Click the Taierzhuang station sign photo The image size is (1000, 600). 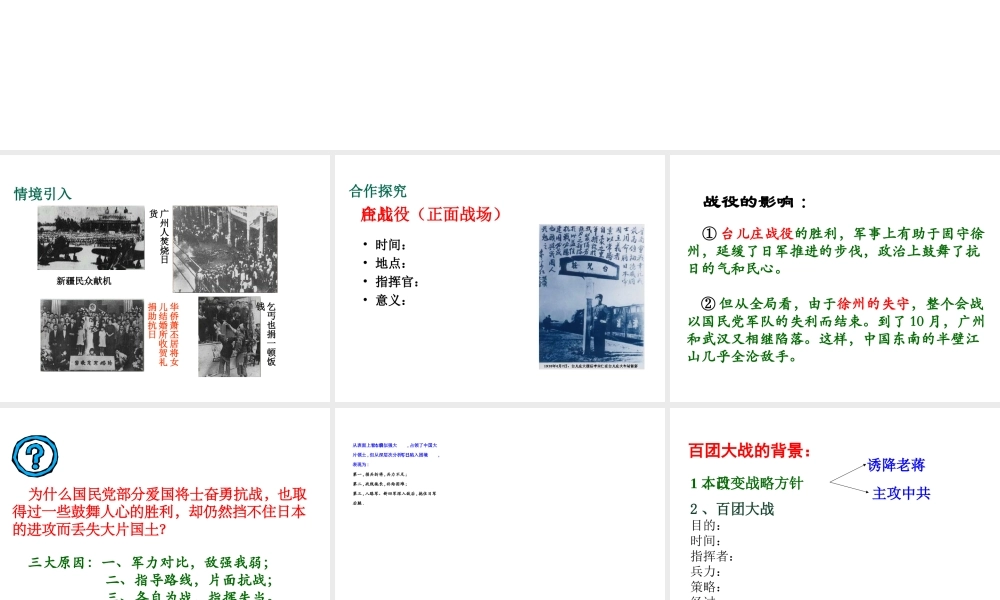point(591,297)
